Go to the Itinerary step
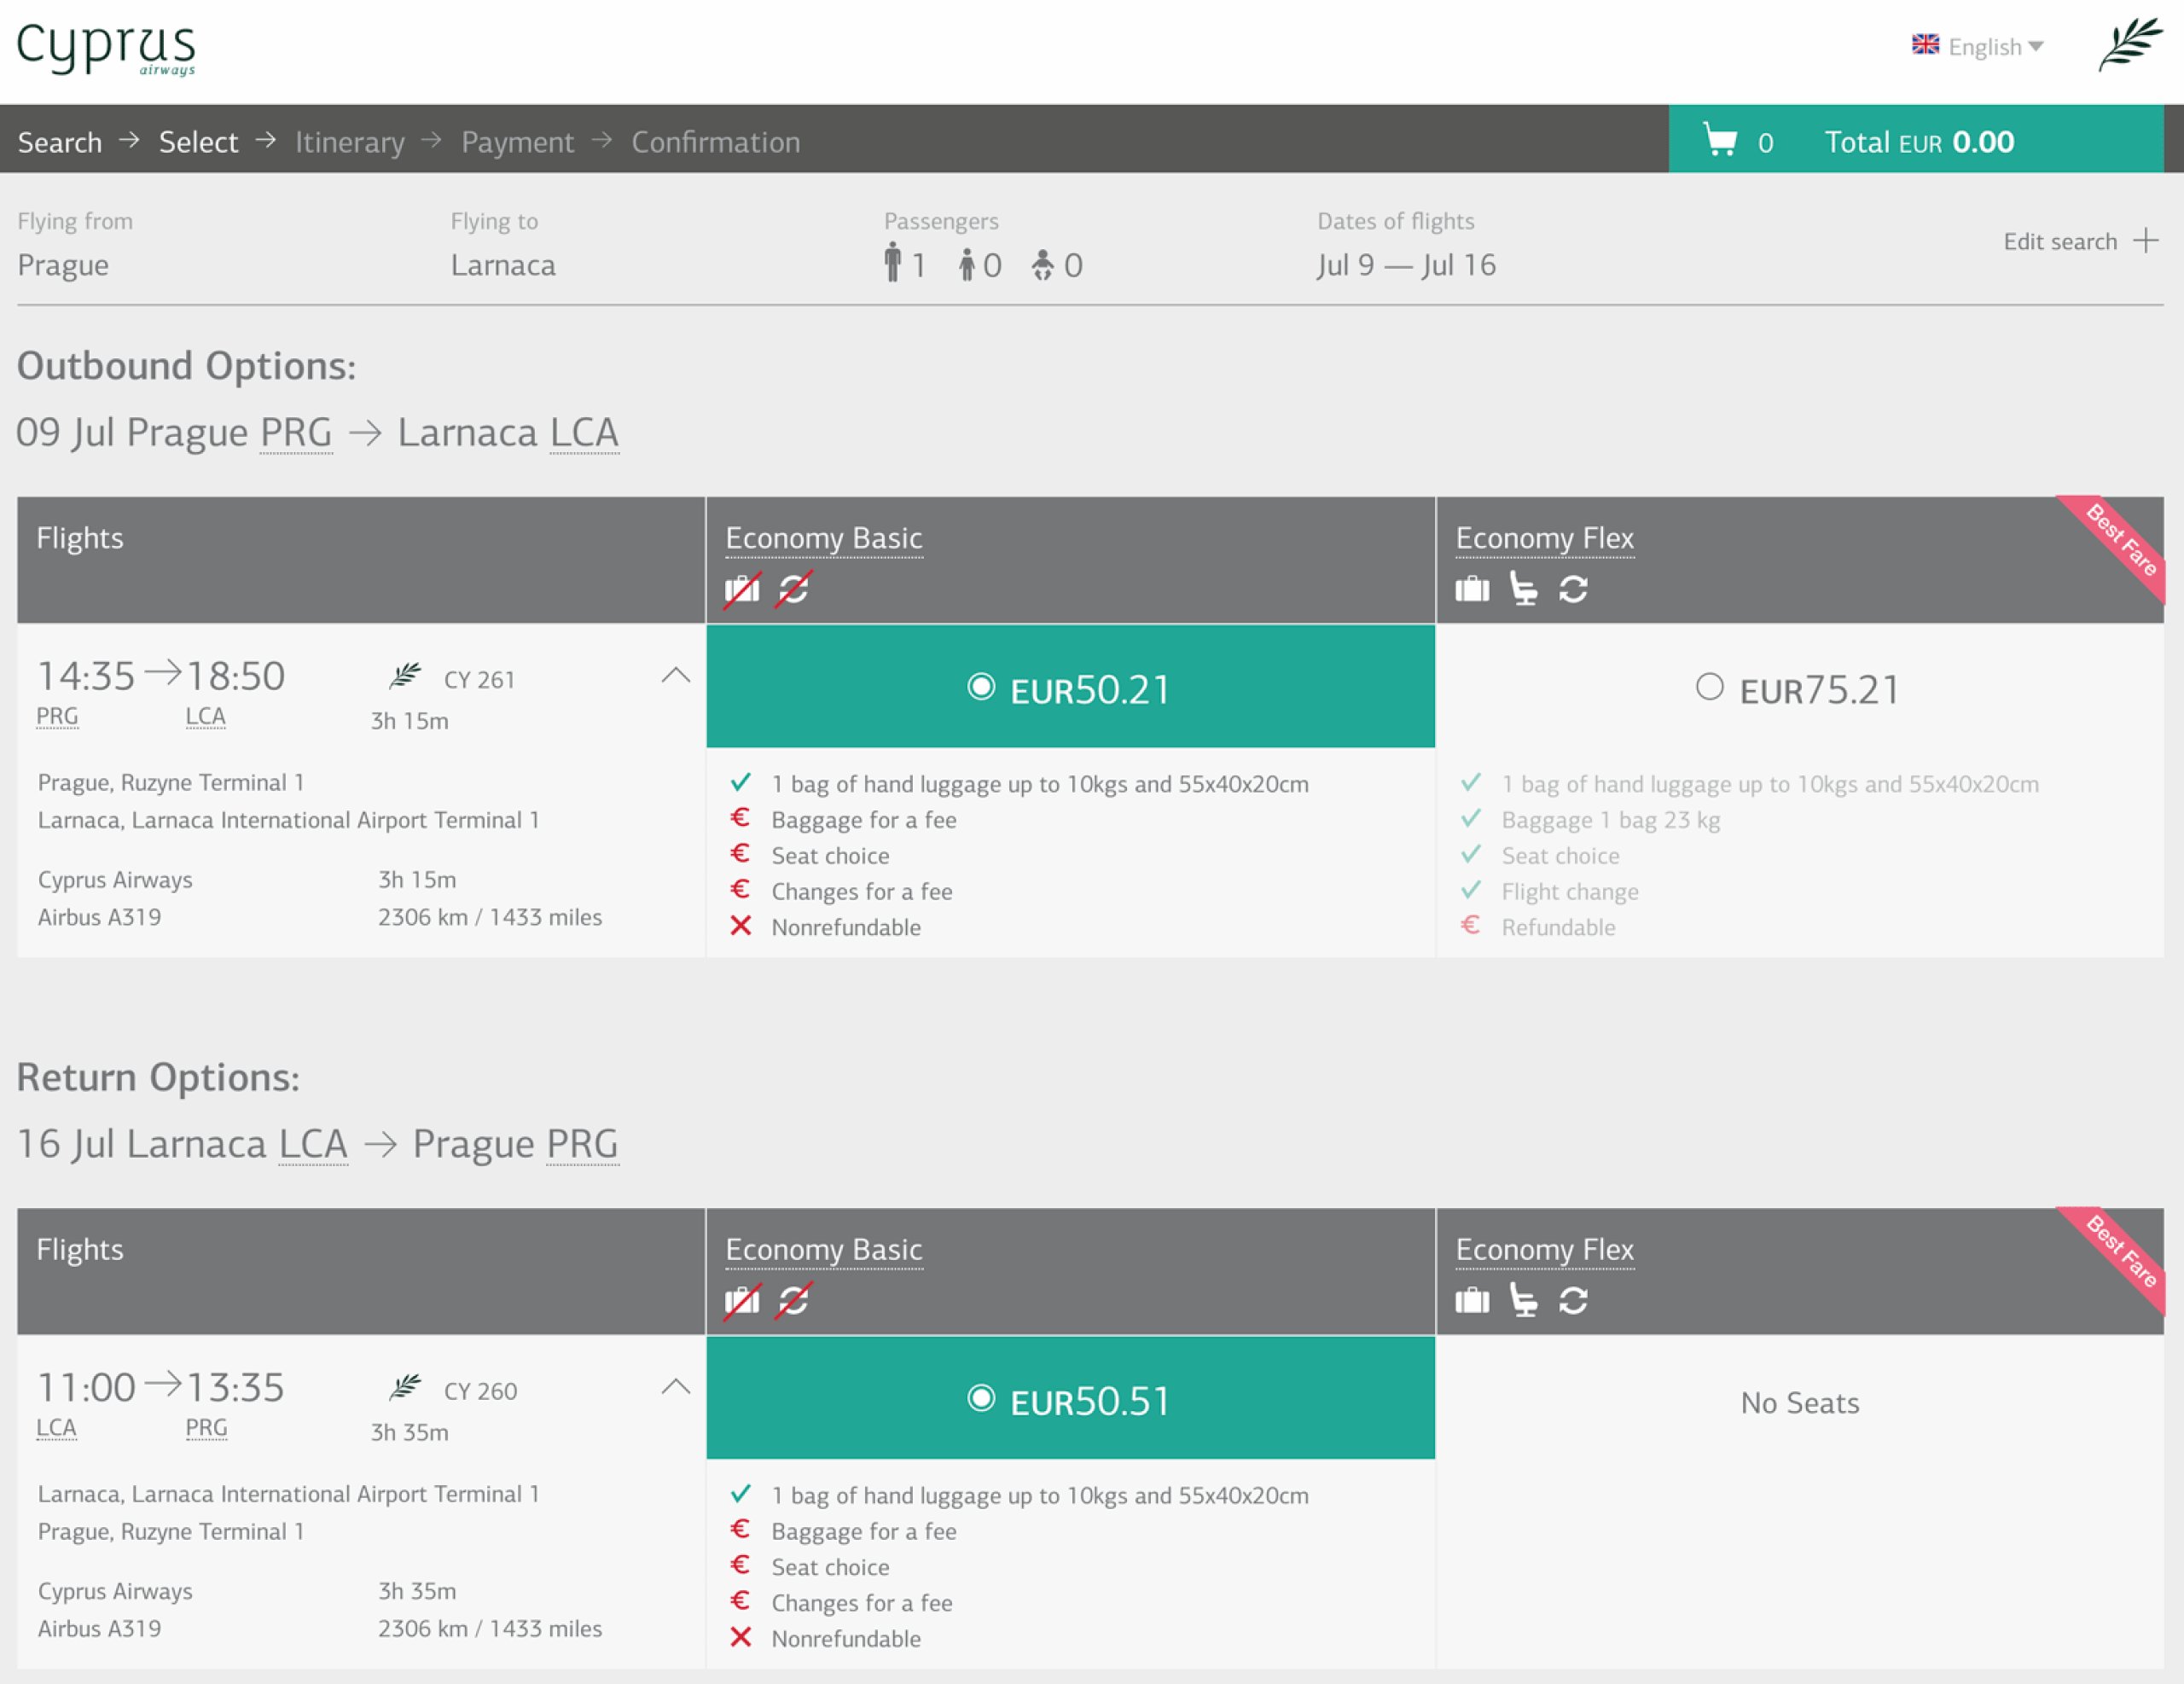 (350, 142)
